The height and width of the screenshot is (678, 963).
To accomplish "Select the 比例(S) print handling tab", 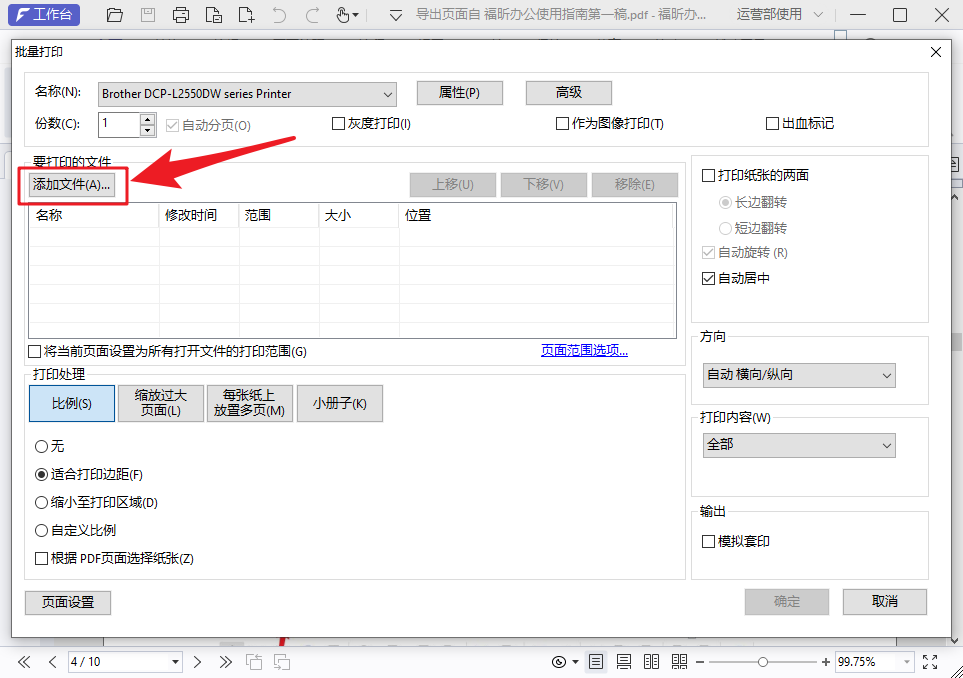I will tap(72, 403).
